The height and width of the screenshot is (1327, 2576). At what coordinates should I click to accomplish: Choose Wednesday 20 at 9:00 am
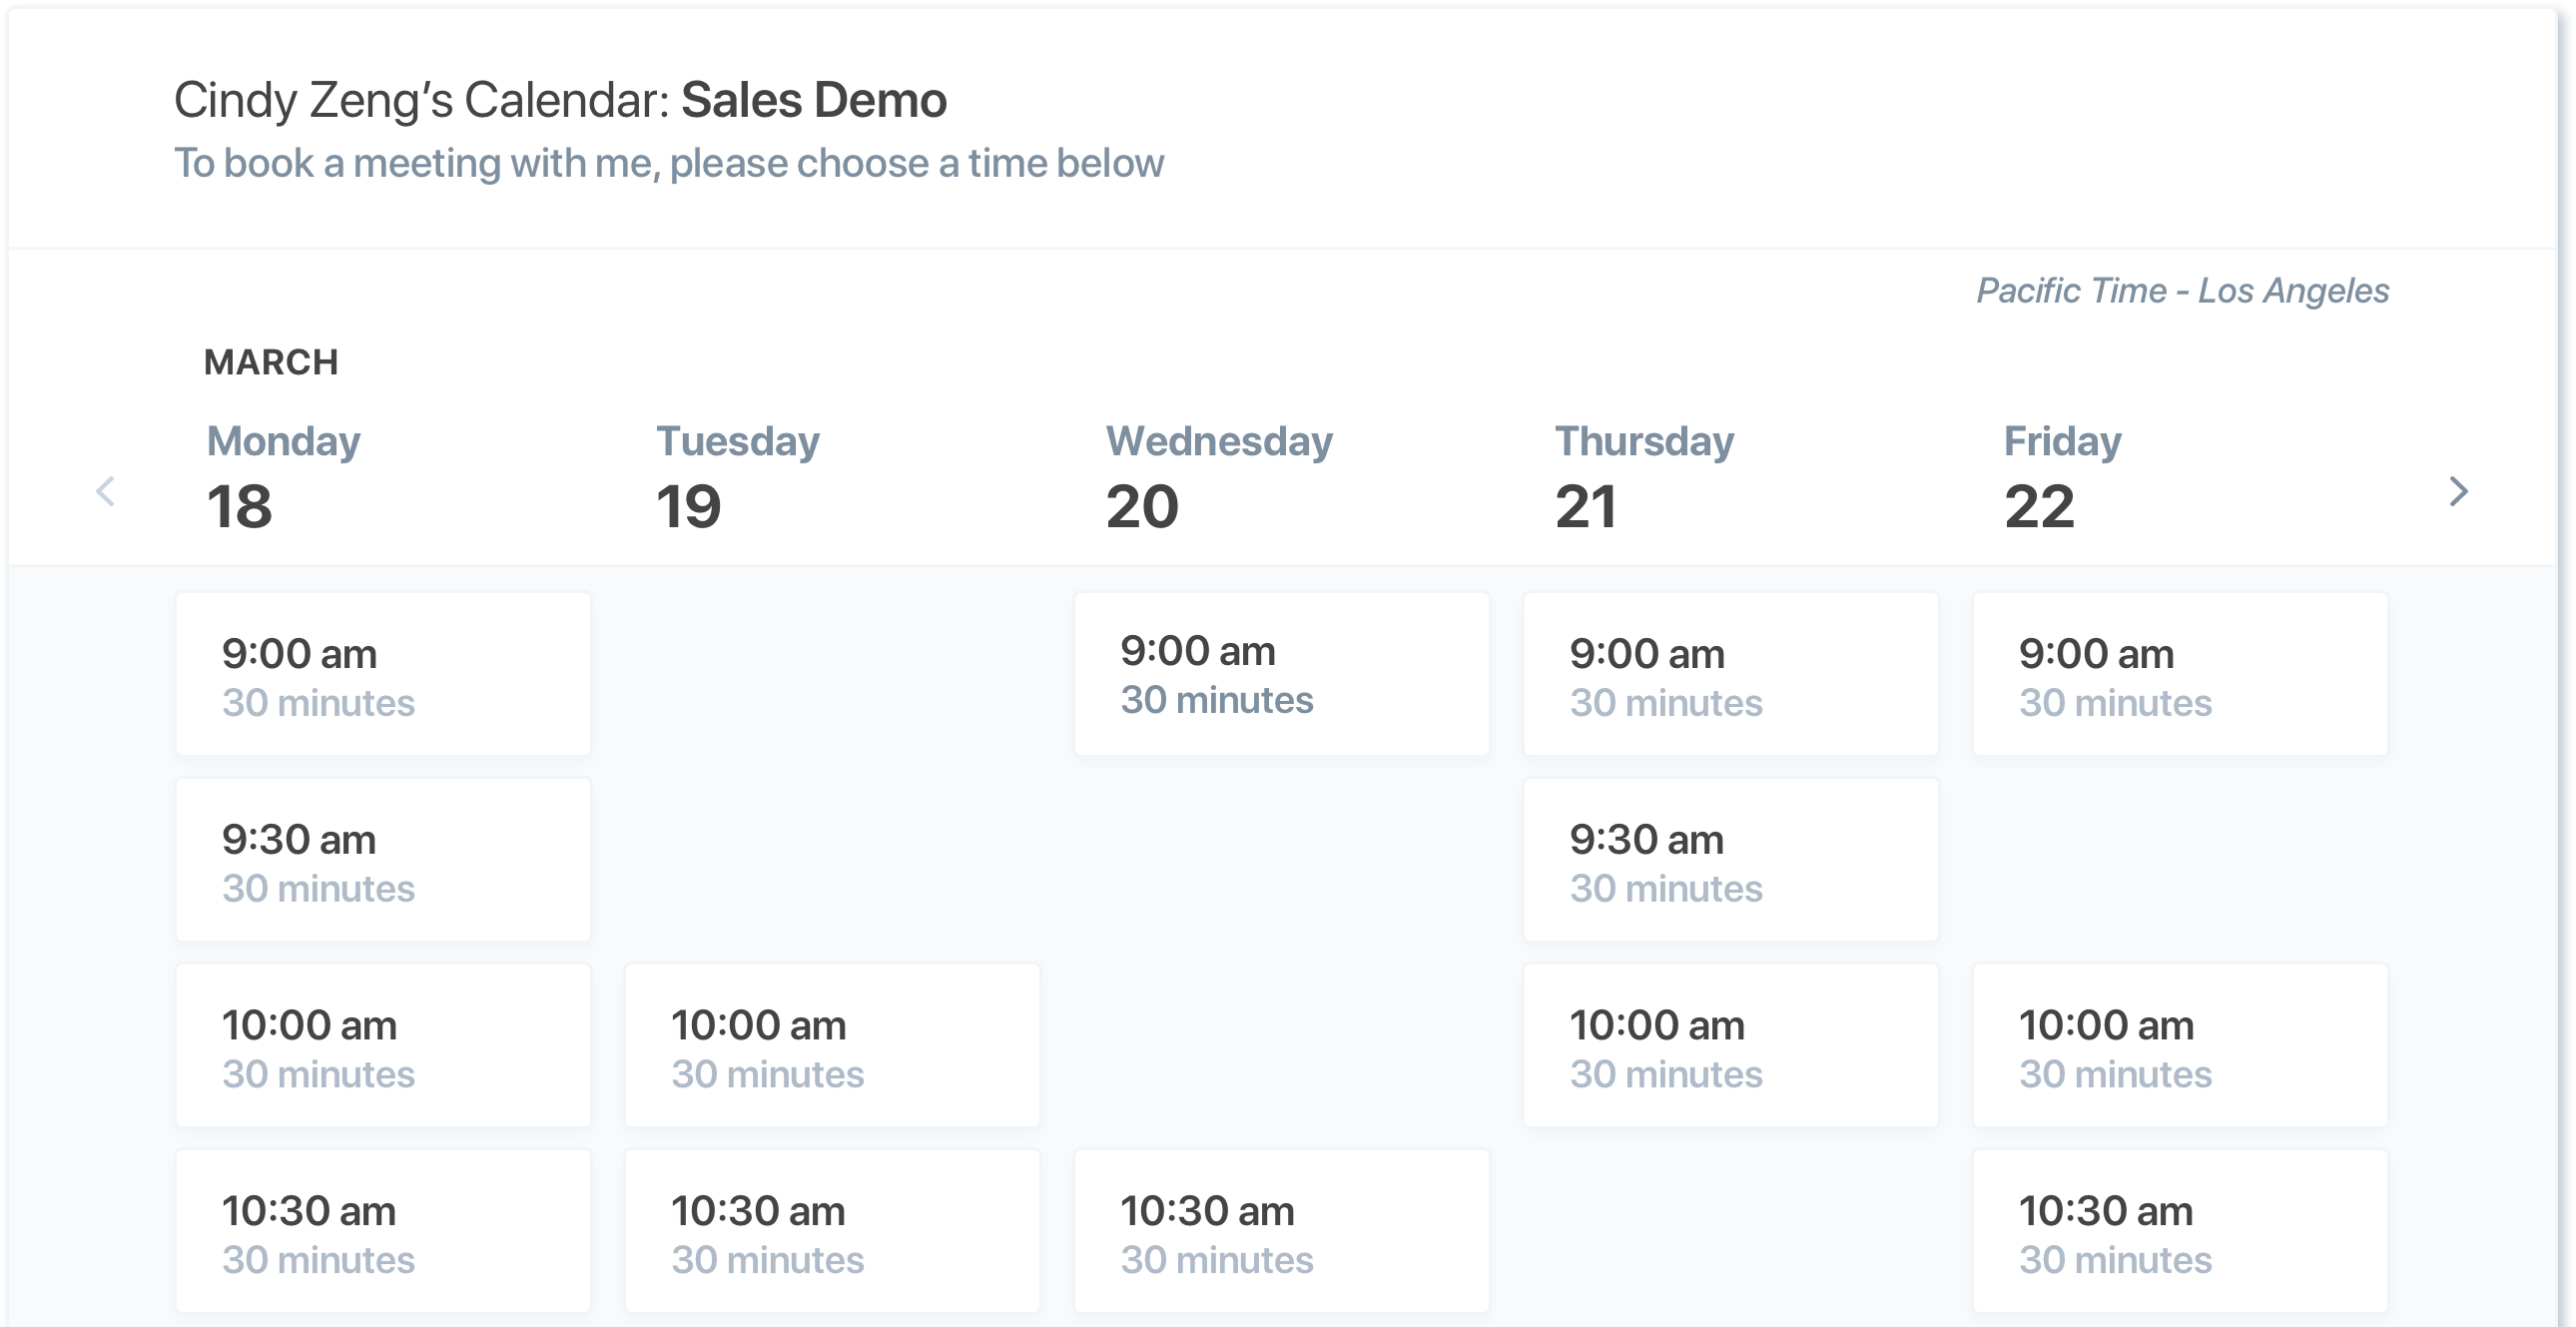(1281, 674)
